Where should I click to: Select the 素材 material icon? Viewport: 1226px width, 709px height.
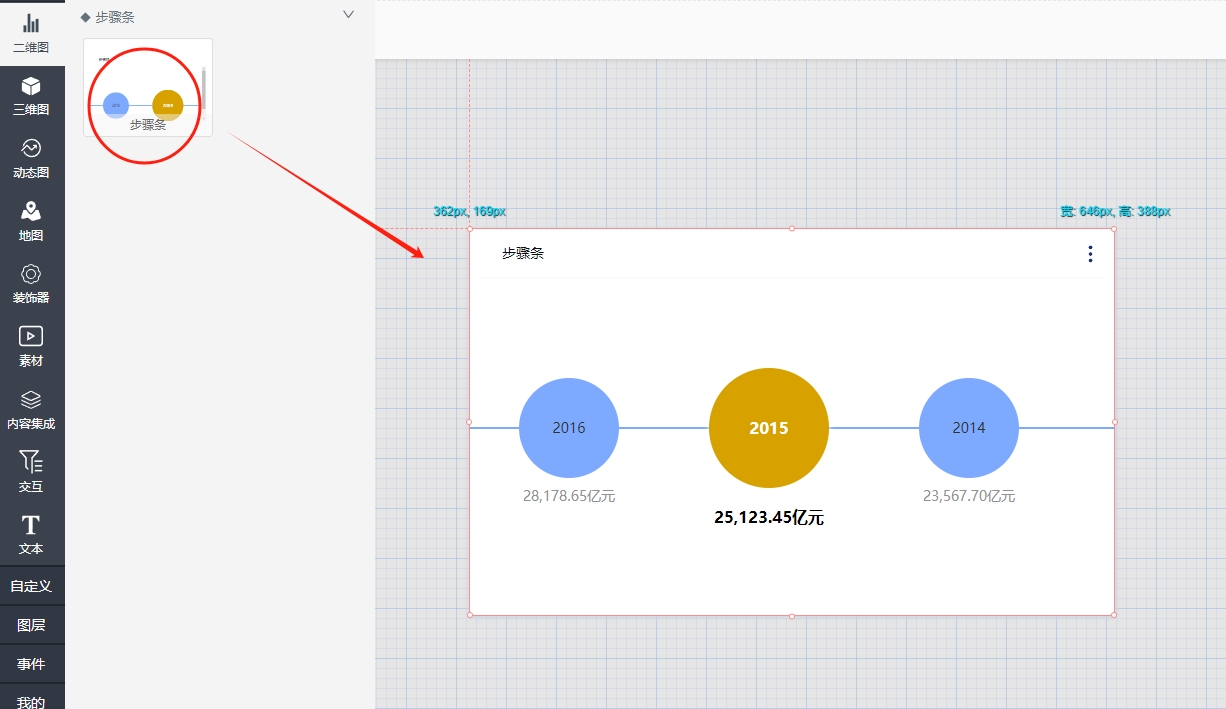(31, 347)
